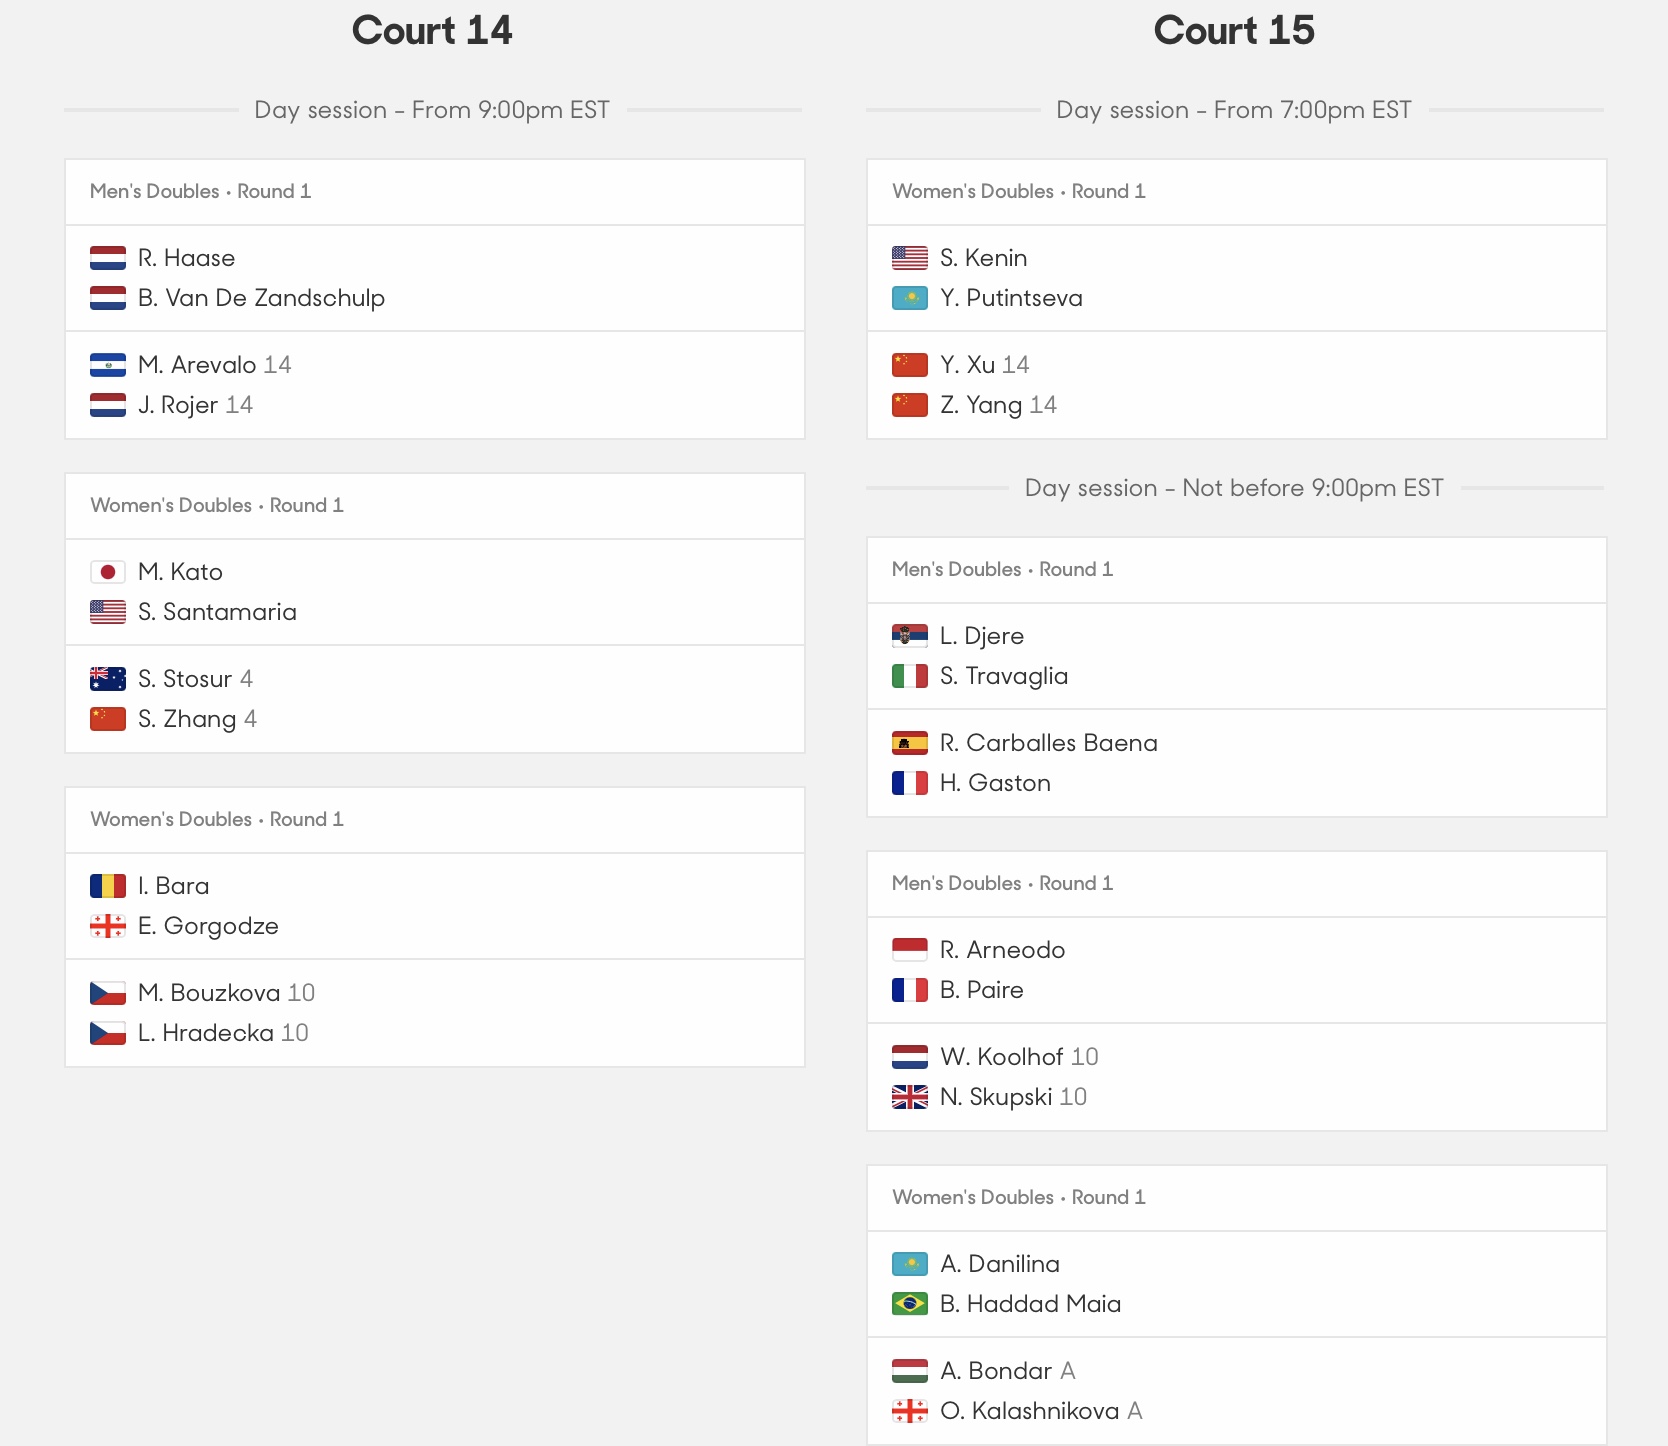
Task: Select player S. Zhang
Action: 187,719
